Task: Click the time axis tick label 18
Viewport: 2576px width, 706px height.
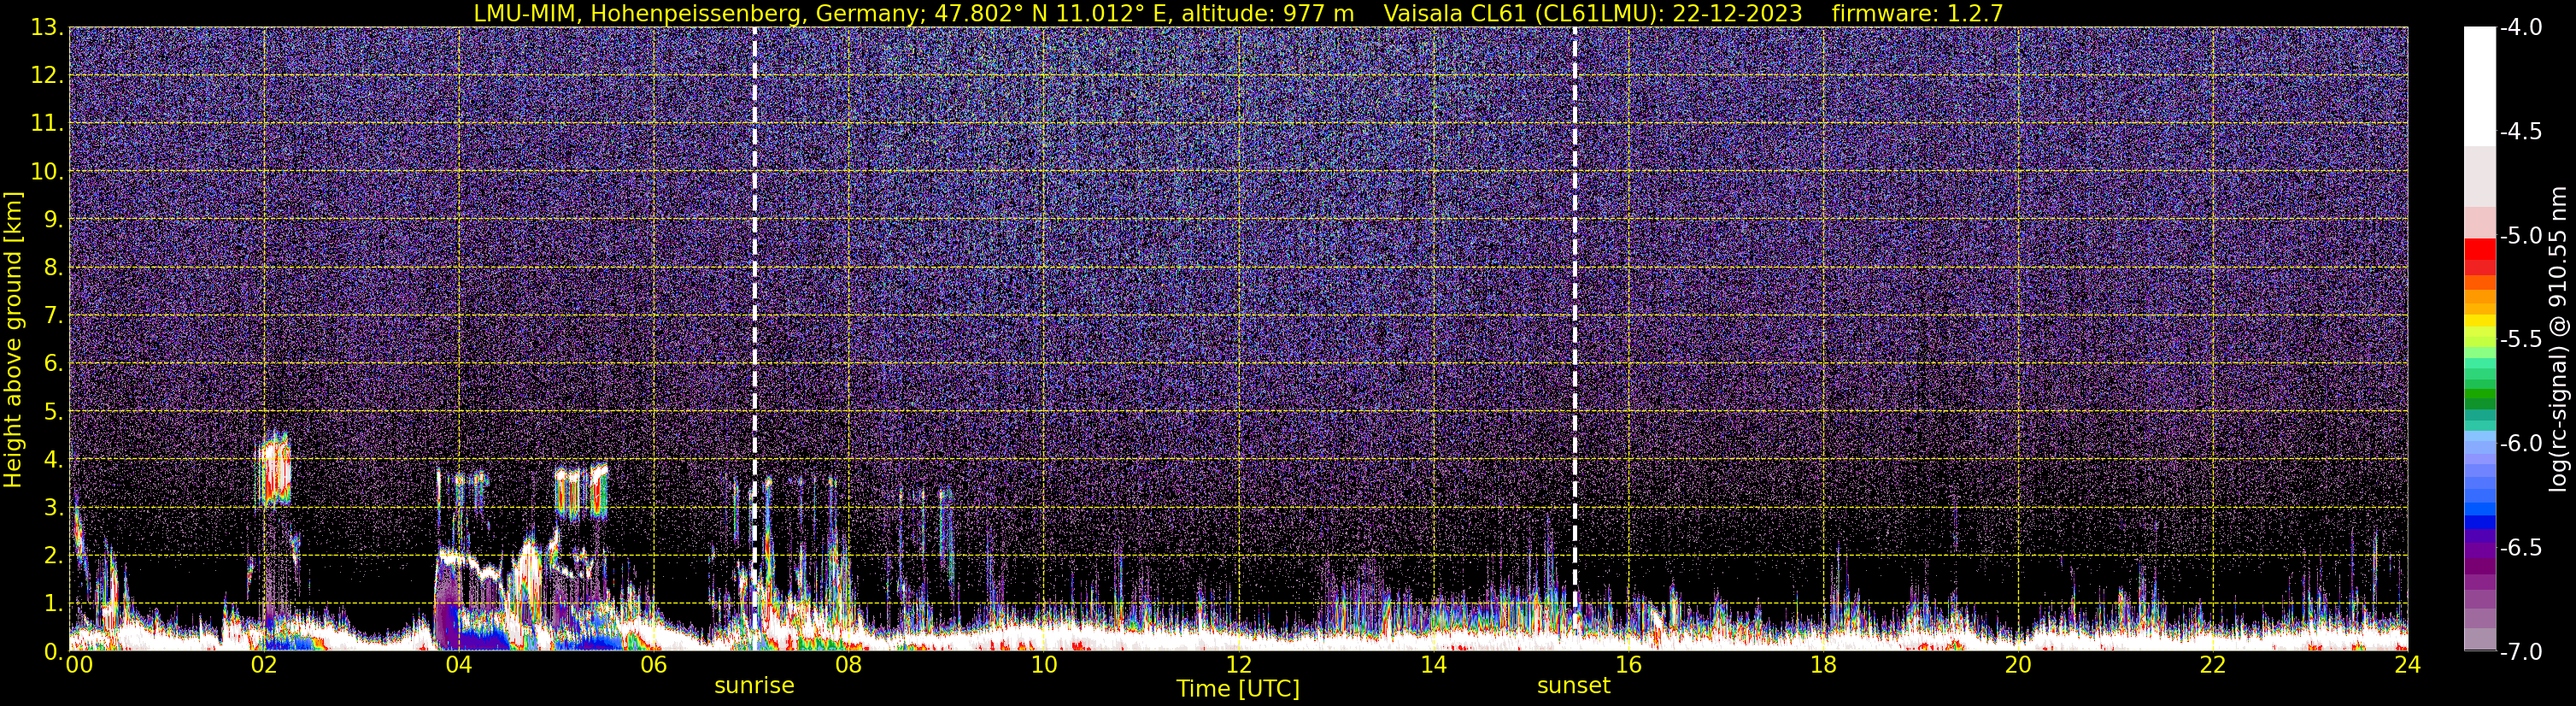Action: click(1823, 665)
